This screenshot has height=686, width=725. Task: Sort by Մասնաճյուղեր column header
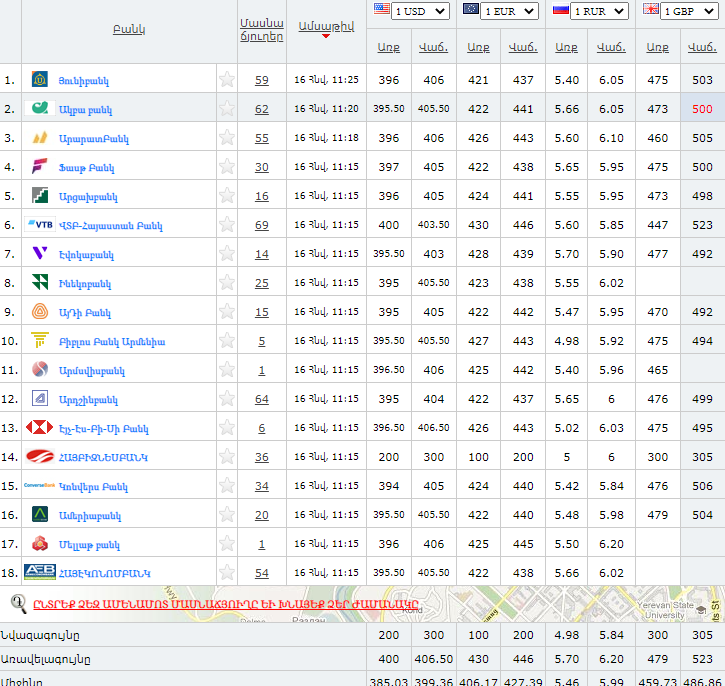tap(262, 30)
